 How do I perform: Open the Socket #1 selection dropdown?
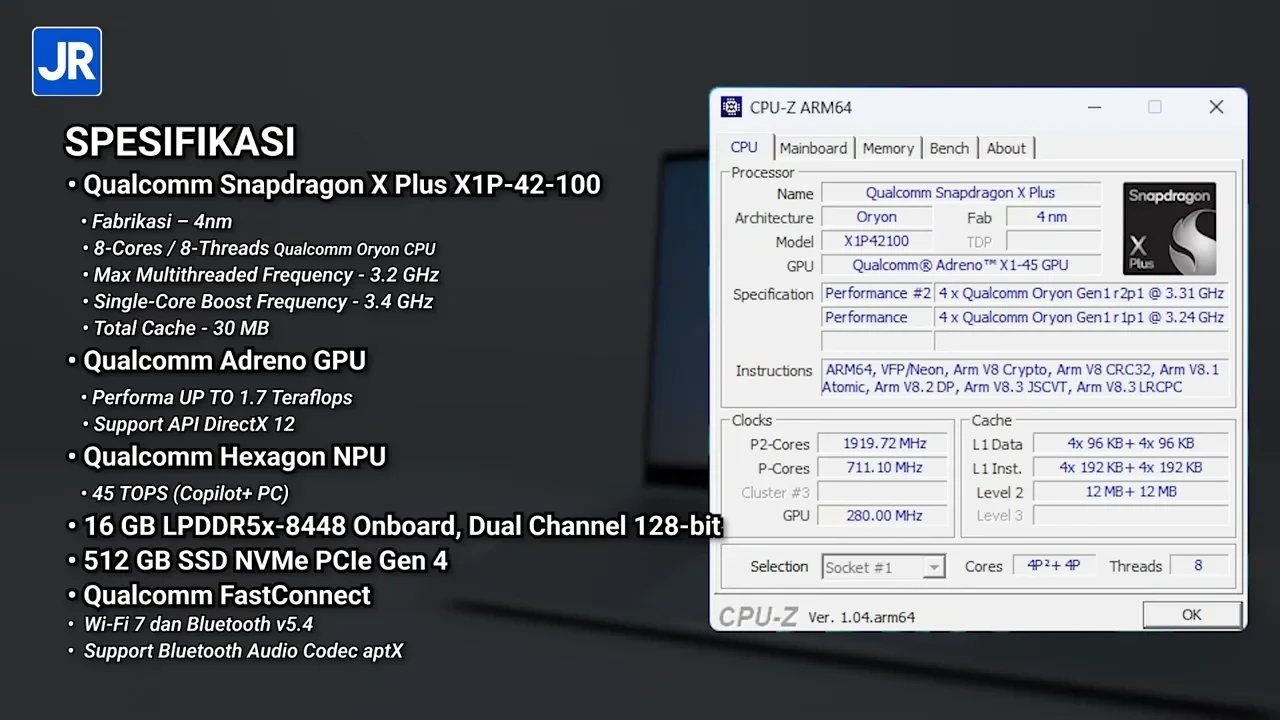(883, 567)
